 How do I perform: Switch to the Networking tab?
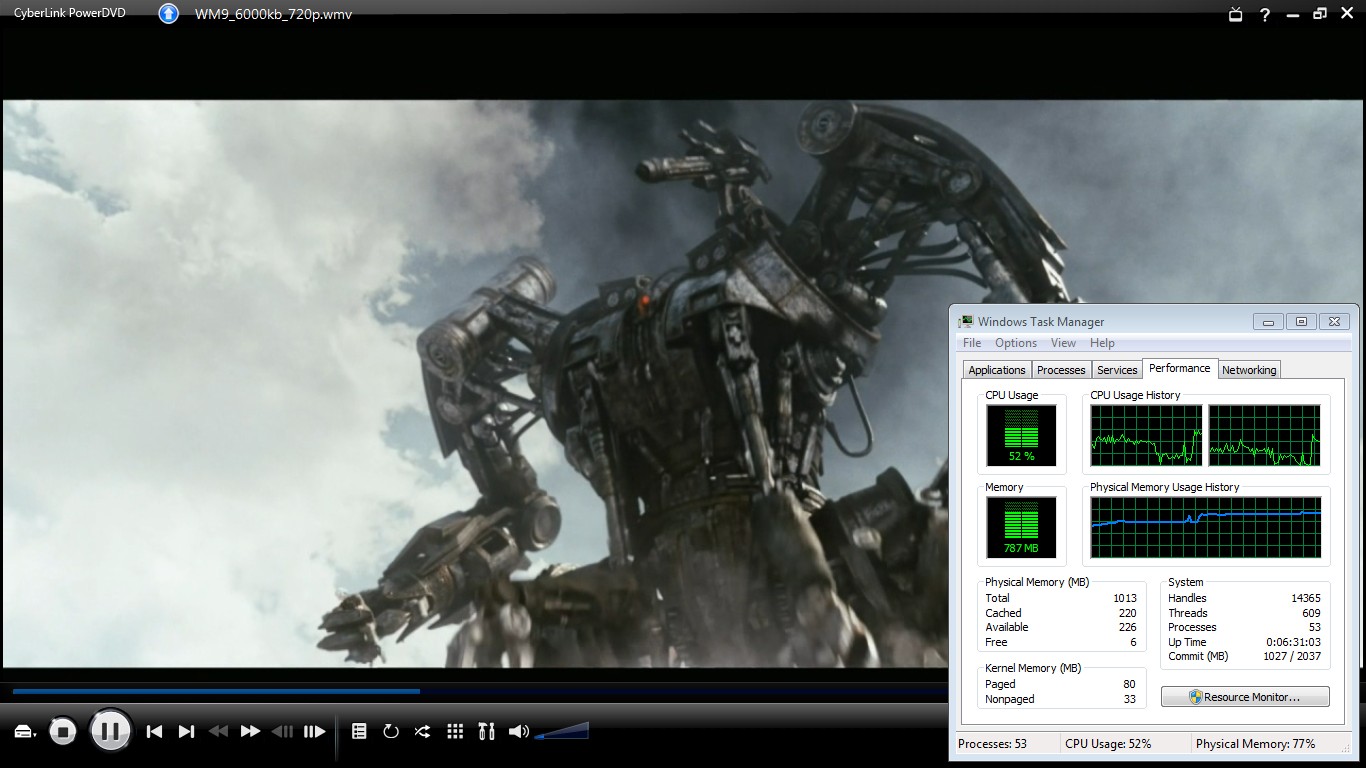1249,370
